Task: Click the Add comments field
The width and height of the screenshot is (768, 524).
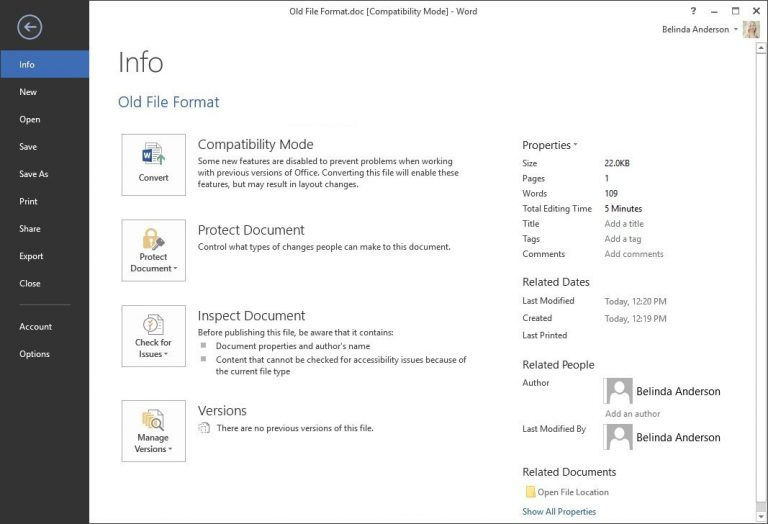Action: click(x=634, y=254)
